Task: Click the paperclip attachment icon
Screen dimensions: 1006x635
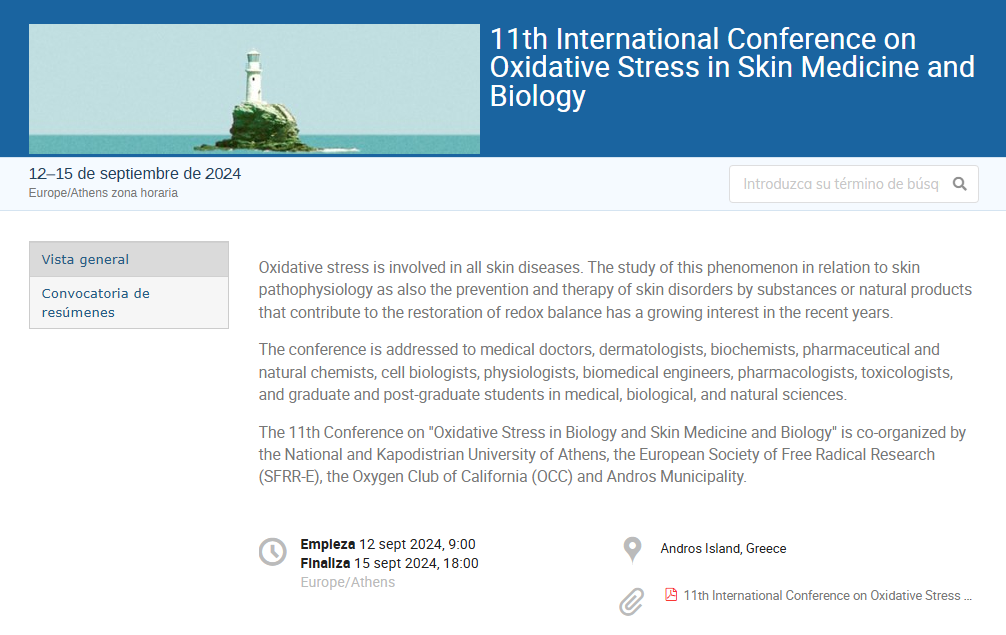Action: pyautogui.click(x=631, y=602)
